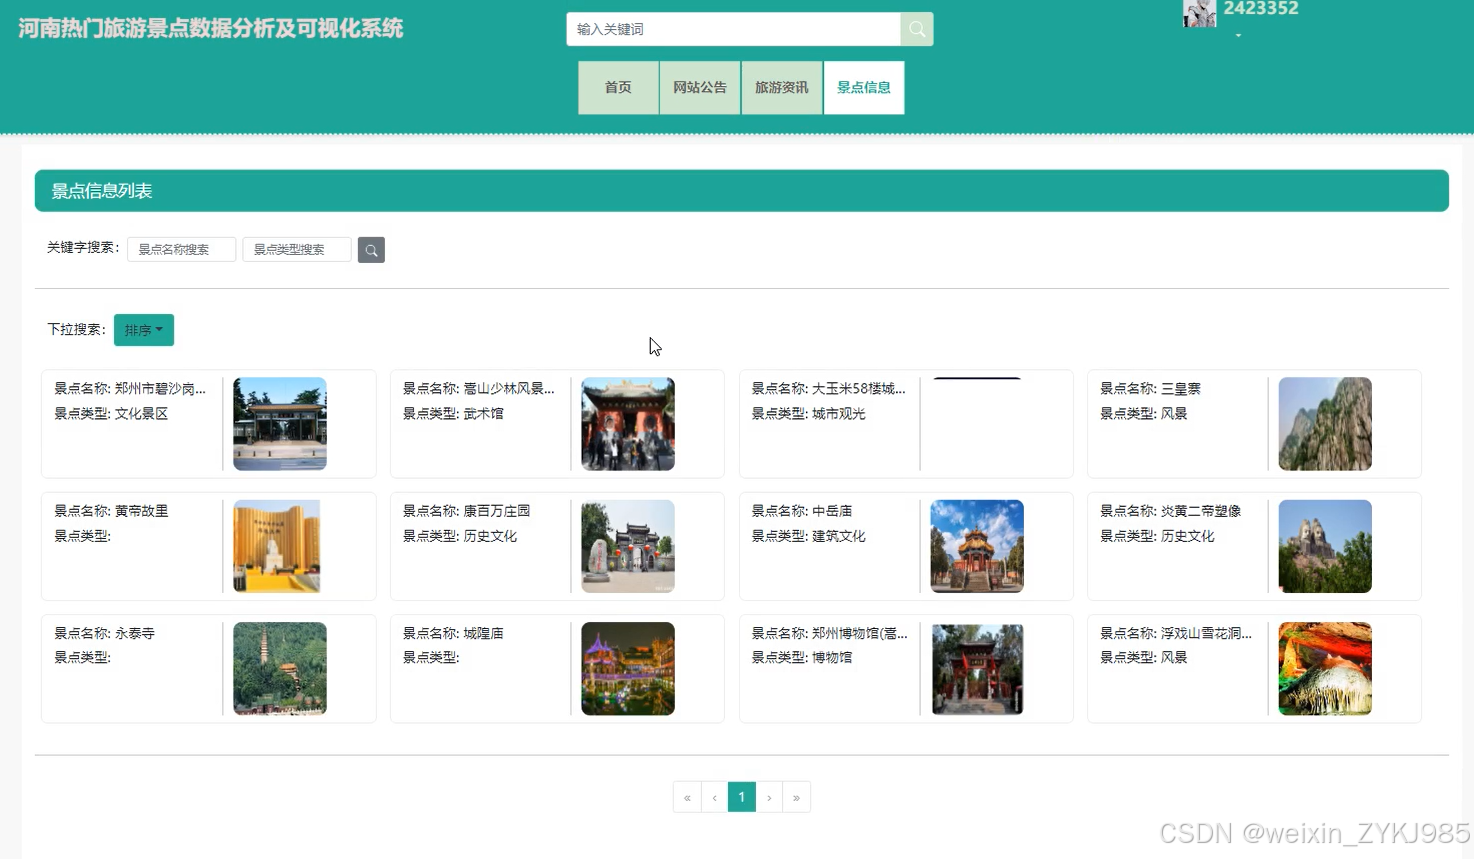1474x859 pixels.
Task: Click the 嵩山少林风景 attraction card
Action: (556, 424)
